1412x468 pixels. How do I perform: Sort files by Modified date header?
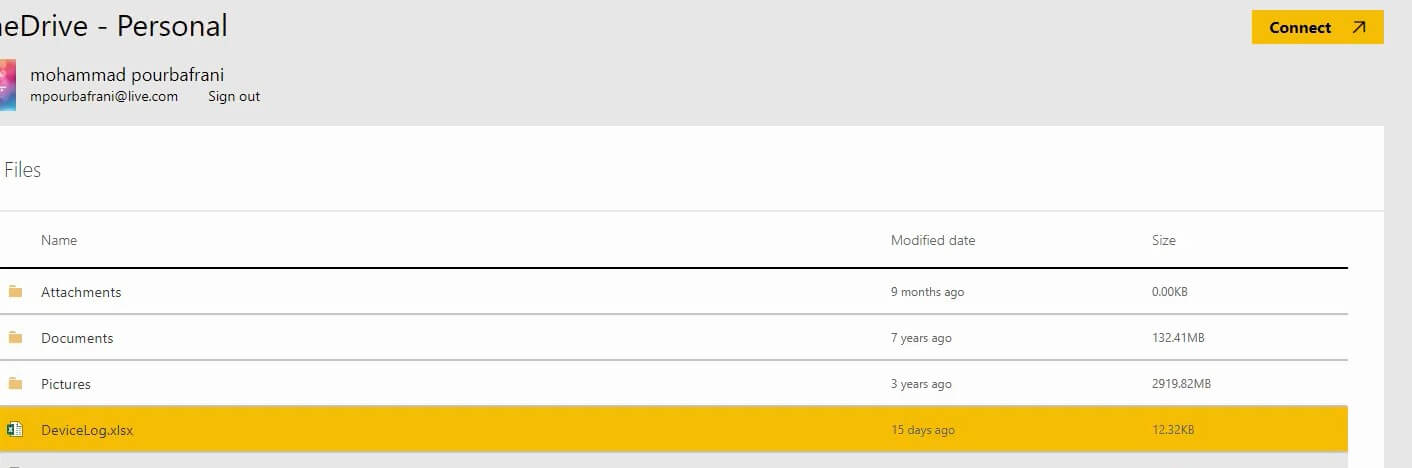(932, 240)
